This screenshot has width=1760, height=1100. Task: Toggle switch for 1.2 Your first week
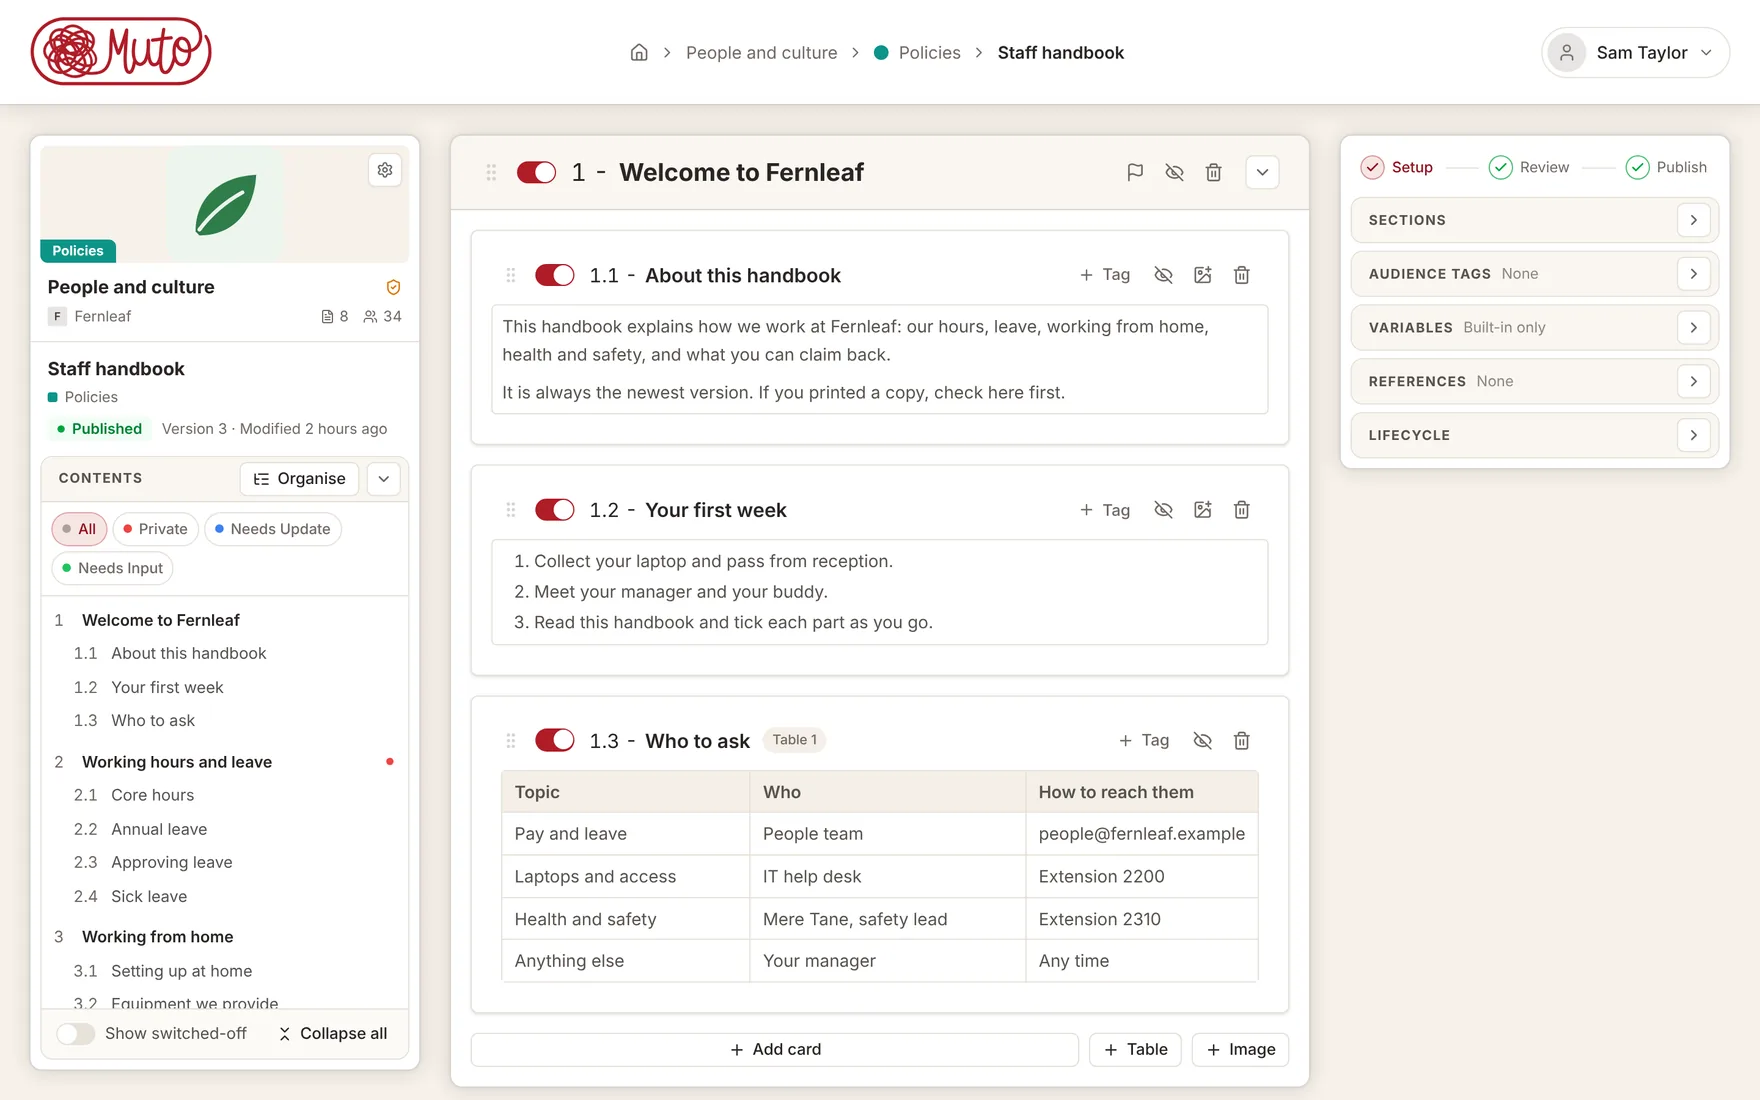[554, 510]
